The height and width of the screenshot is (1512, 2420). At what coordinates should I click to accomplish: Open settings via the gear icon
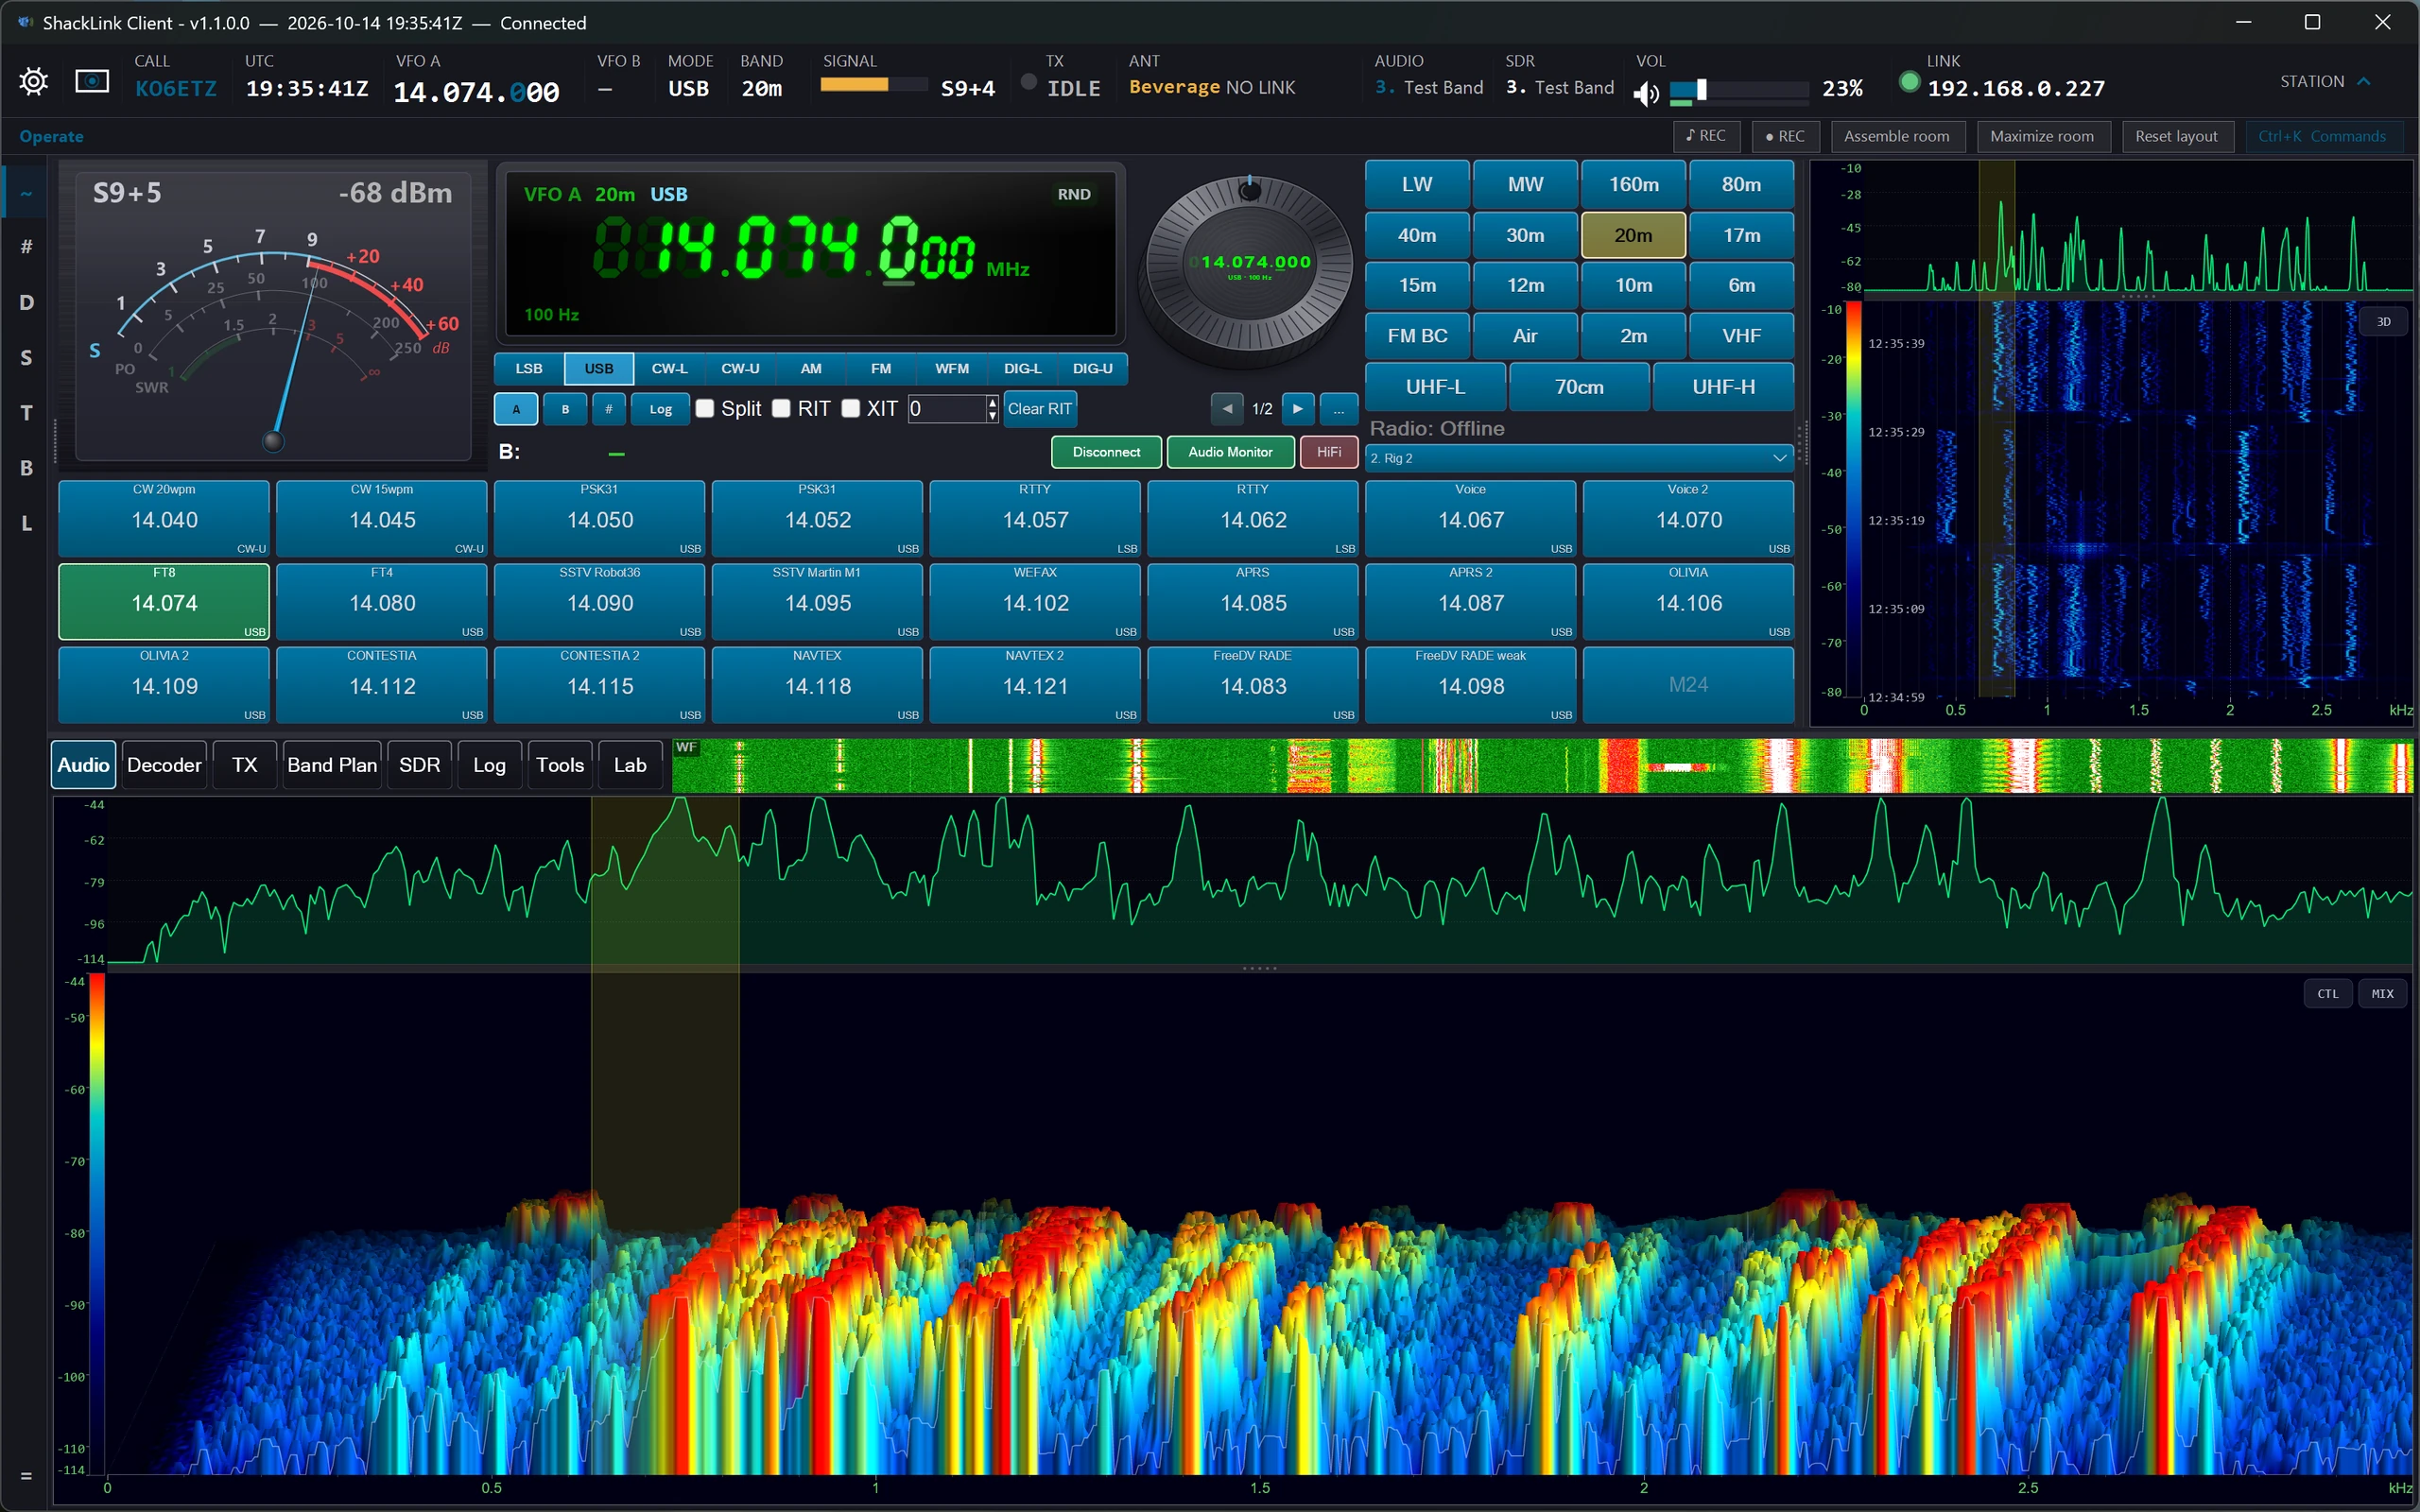click(33, 81)
